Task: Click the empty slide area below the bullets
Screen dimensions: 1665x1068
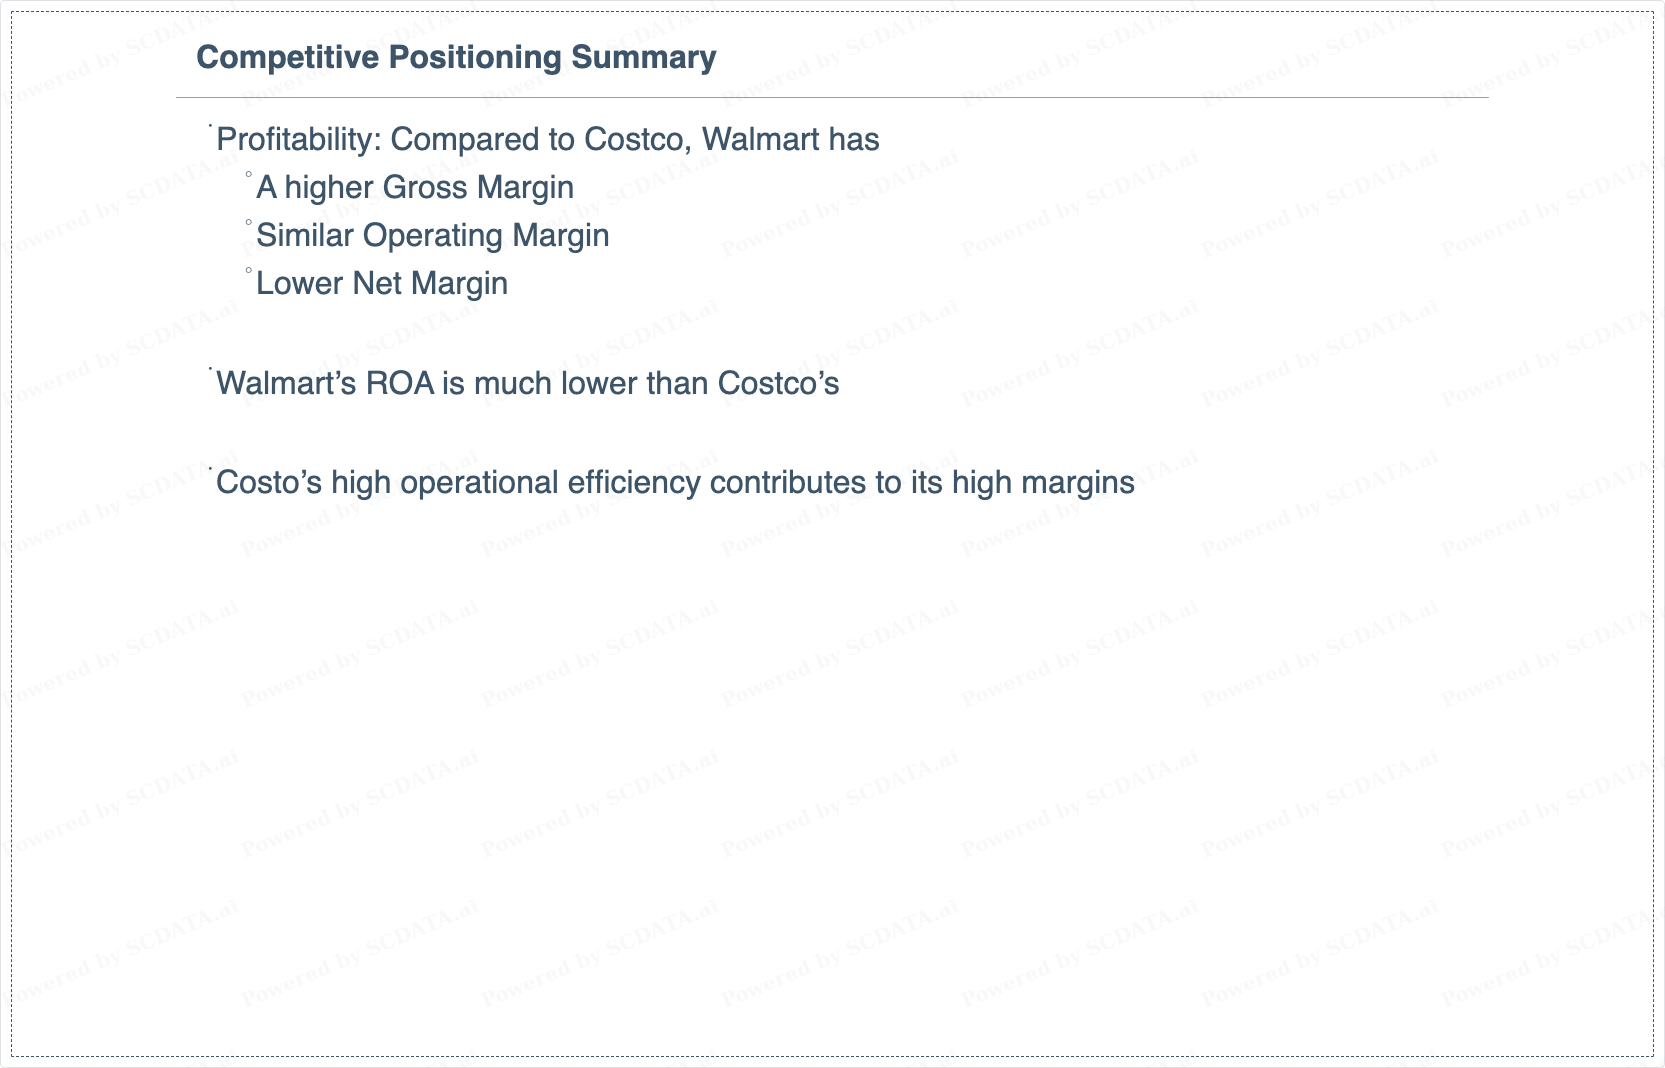Action: tap(832, 770)
